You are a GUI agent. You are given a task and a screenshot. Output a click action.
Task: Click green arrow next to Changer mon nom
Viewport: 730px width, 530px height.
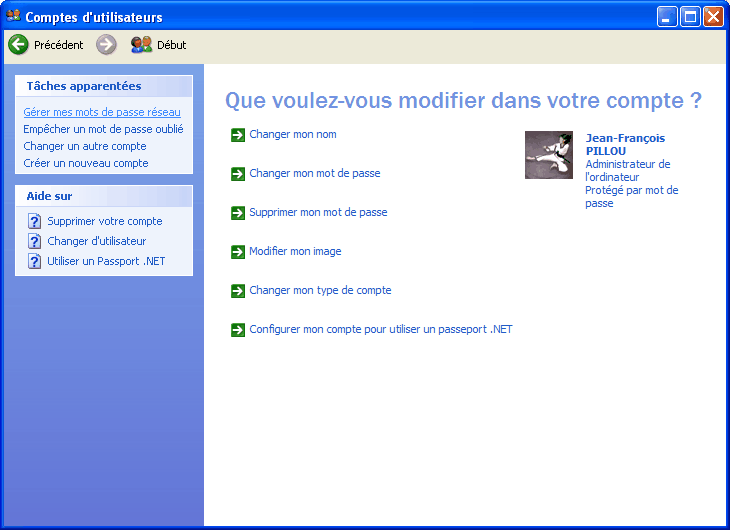tap(238, 135)
